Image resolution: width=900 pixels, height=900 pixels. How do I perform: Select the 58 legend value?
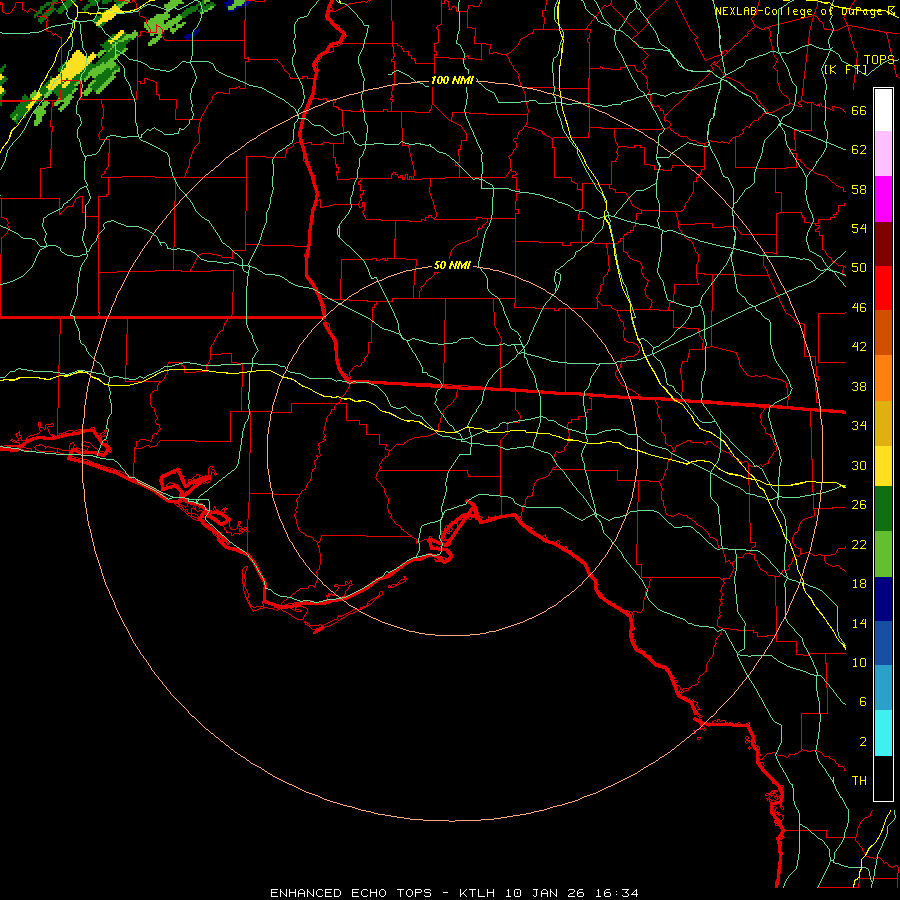tap(859, 189)
